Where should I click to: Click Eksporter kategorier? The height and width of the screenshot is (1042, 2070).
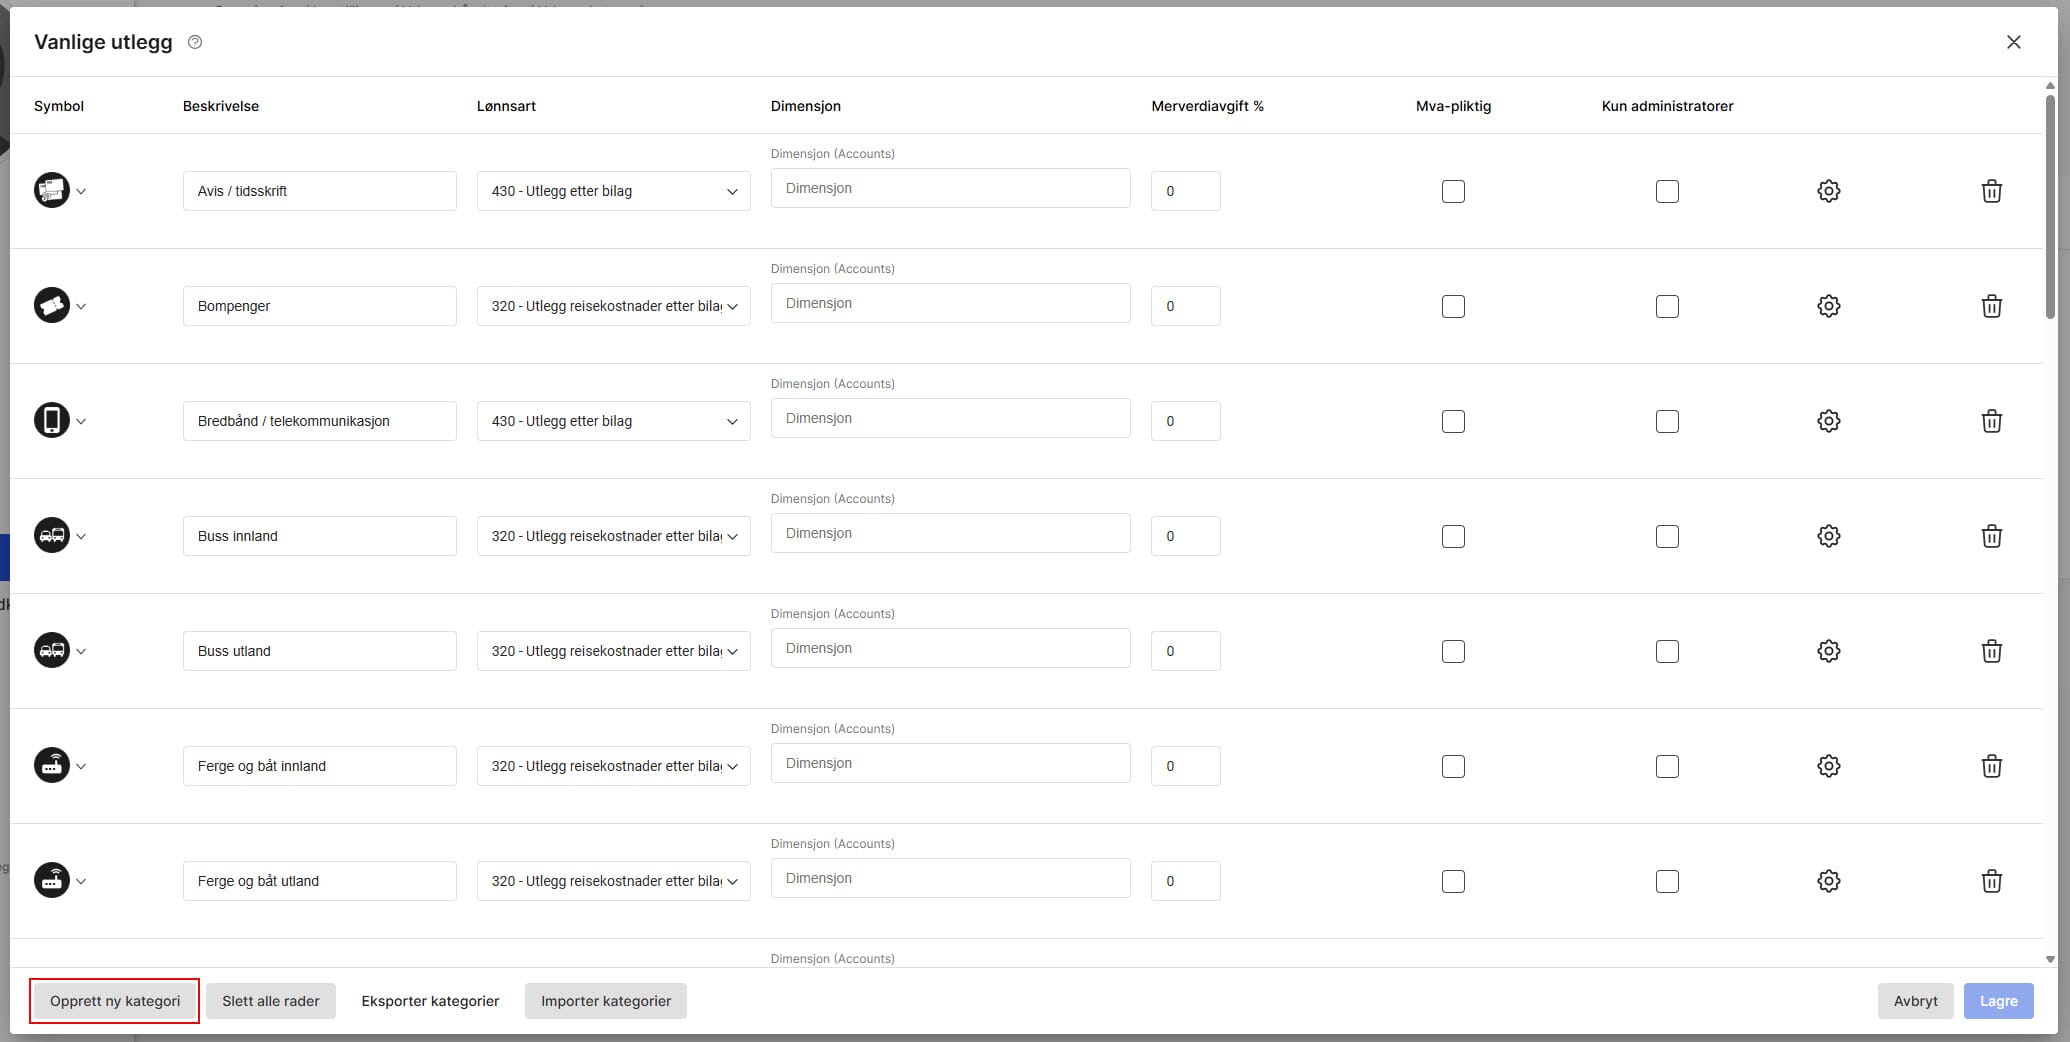pos(430,1001)
